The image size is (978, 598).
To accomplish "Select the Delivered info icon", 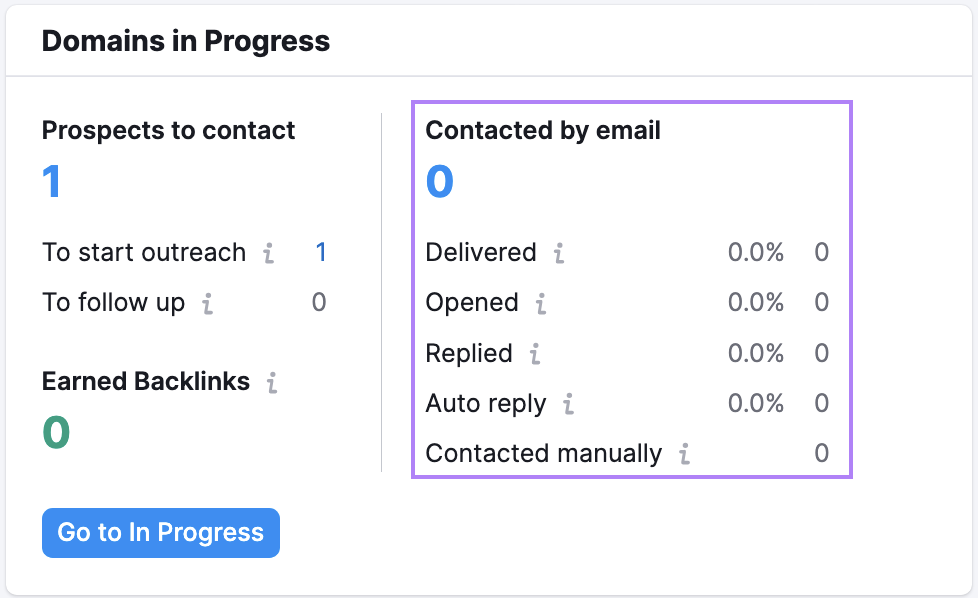I will (559, 254).
